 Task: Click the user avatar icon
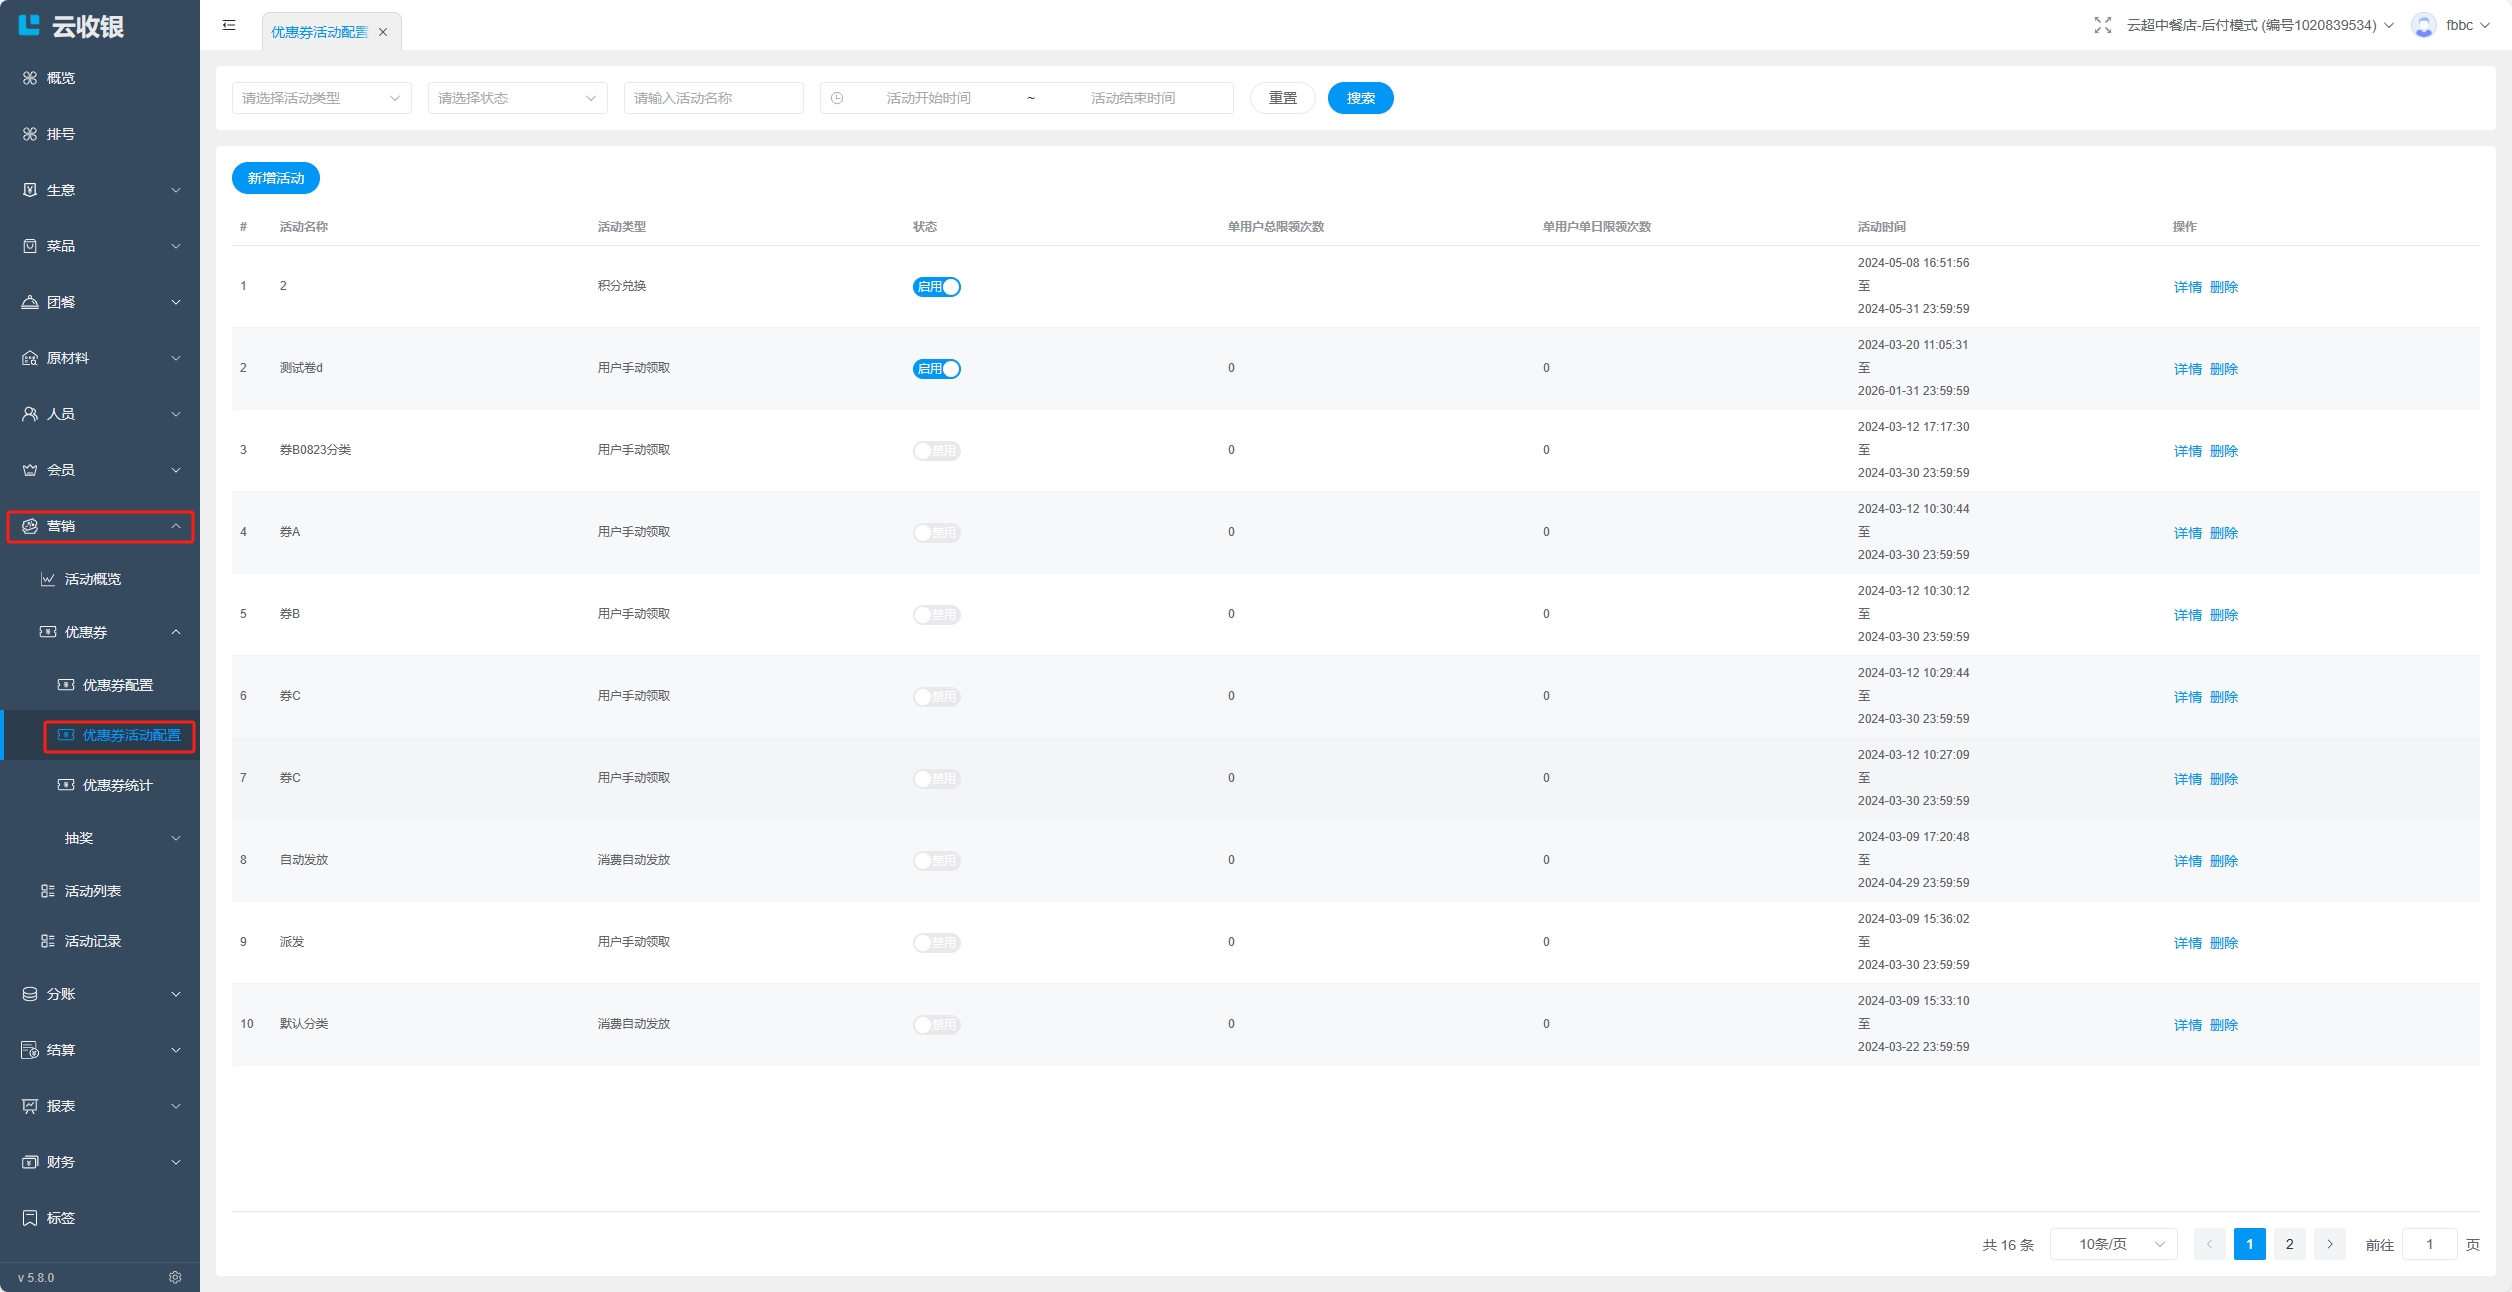point(2423,25)
